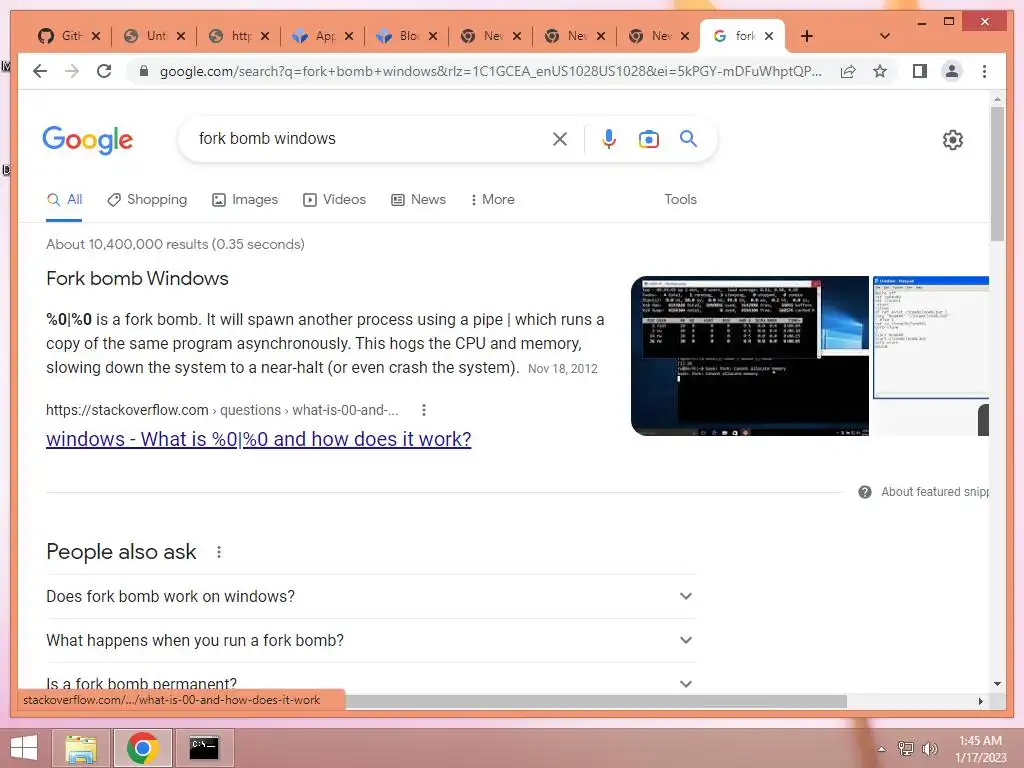This screenshot has height=768, width=1024.
Task: Open Videos results filter
Action: pos(334,199)
